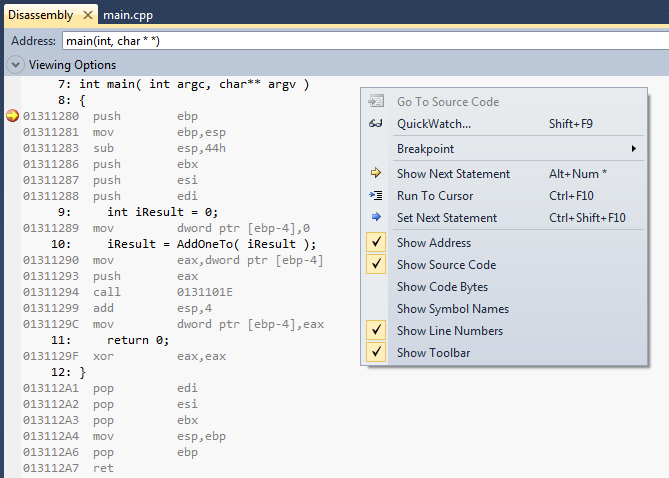Enable Show Code Bytes
This screenshot has width=669, height=478.
tap(442, 287)
